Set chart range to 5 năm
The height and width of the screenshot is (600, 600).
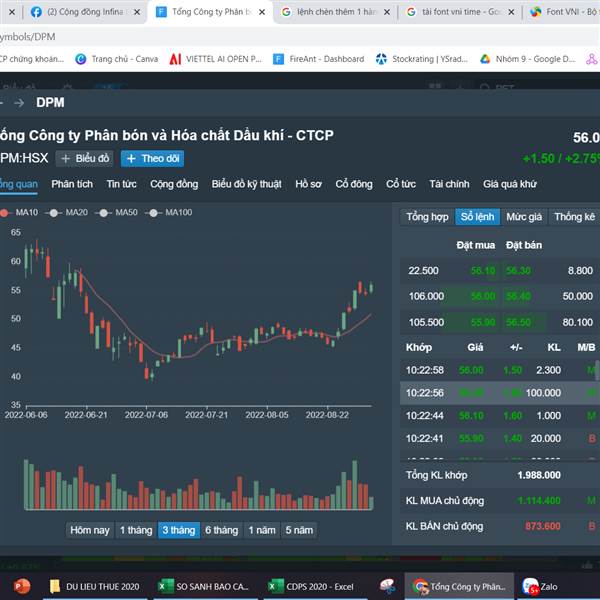(x=299, y=530)
